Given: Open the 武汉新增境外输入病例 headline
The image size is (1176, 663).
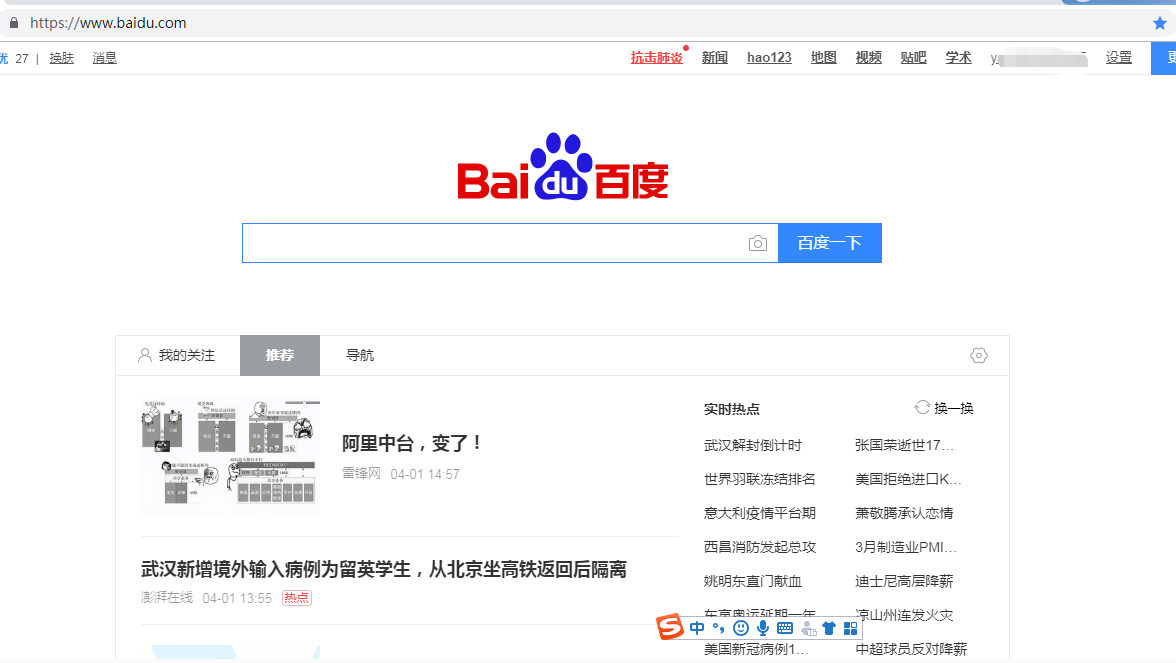Looking at the screenshot, I should coord(384,569).
